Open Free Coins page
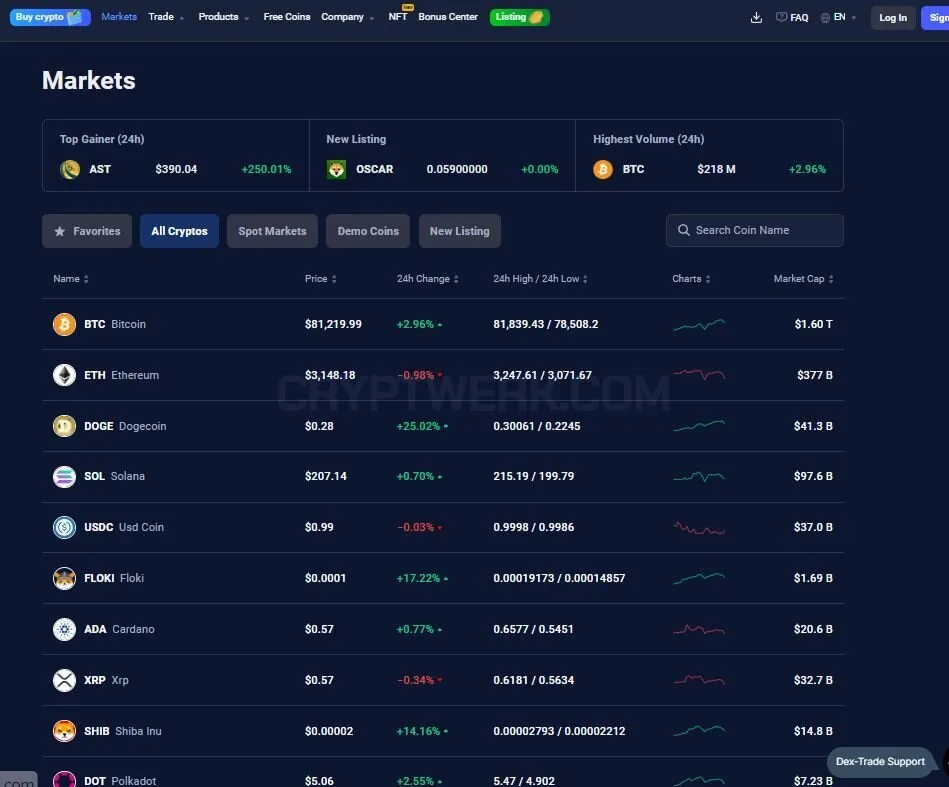This screenshot has width=949, height=787. 287,17
